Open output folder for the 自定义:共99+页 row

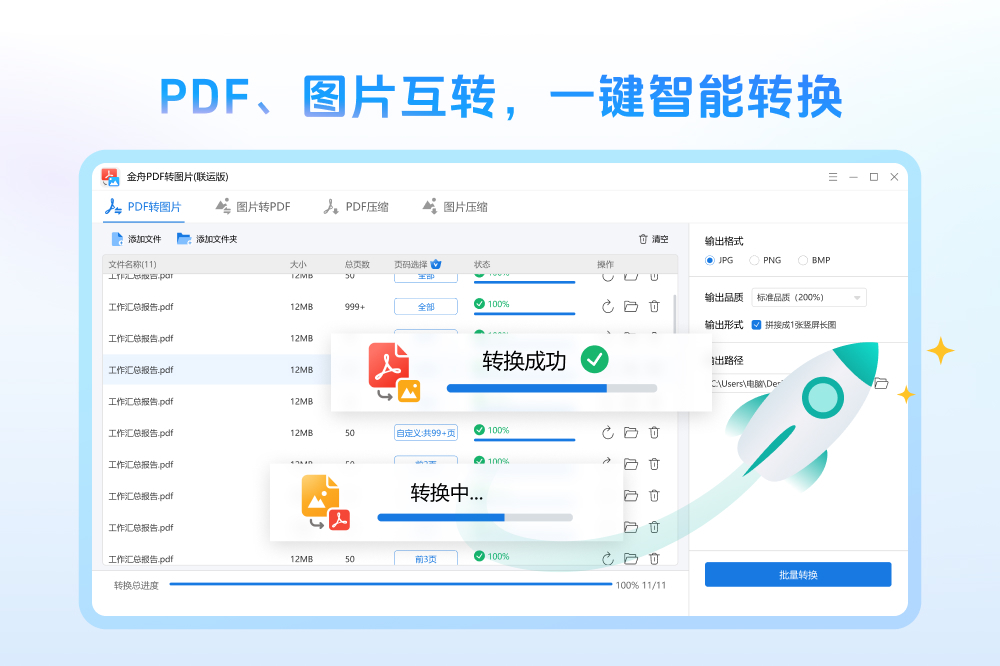[x=631, y=433]
